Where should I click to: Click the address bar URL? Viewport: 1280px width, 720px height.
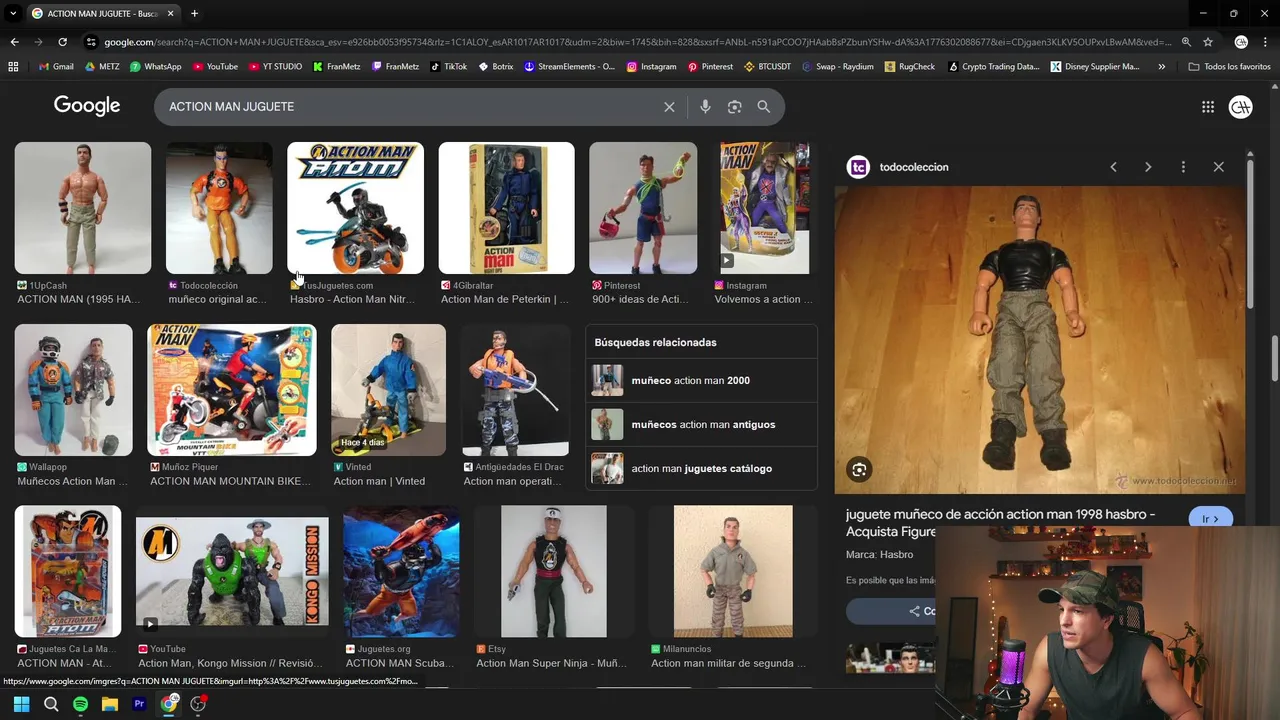pos(637,42)
